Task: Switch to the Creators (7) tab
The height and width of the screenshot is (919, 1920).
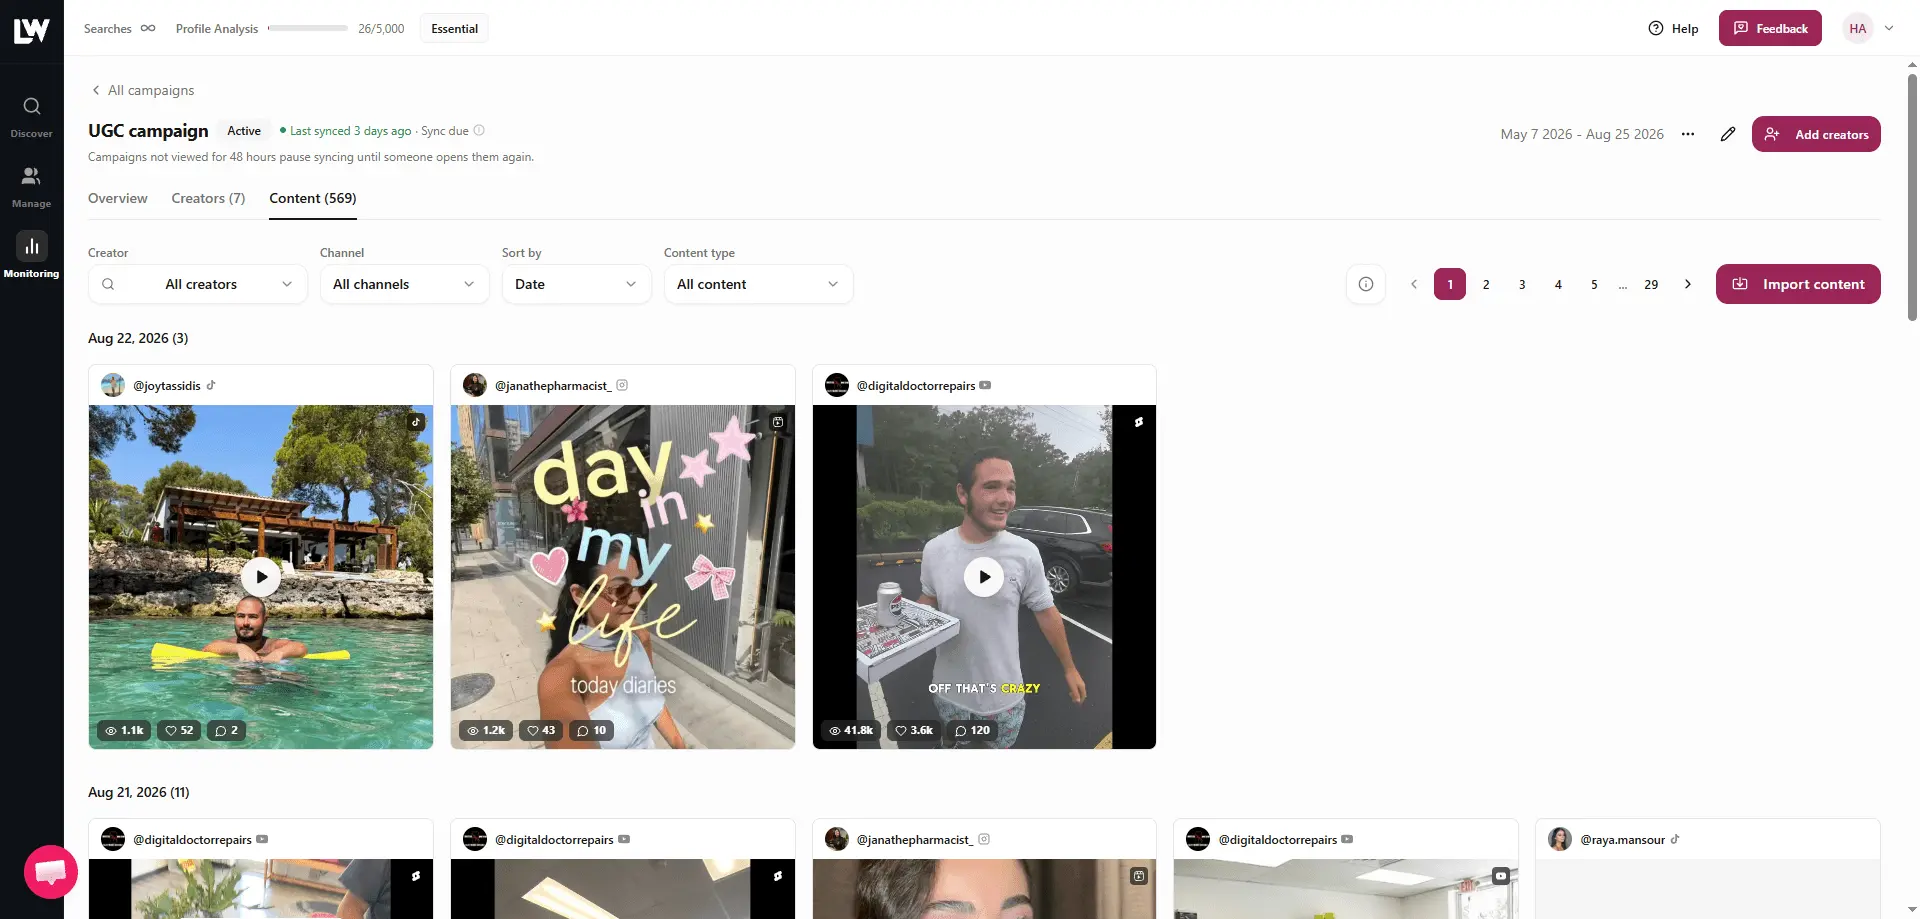Action: 208,198
